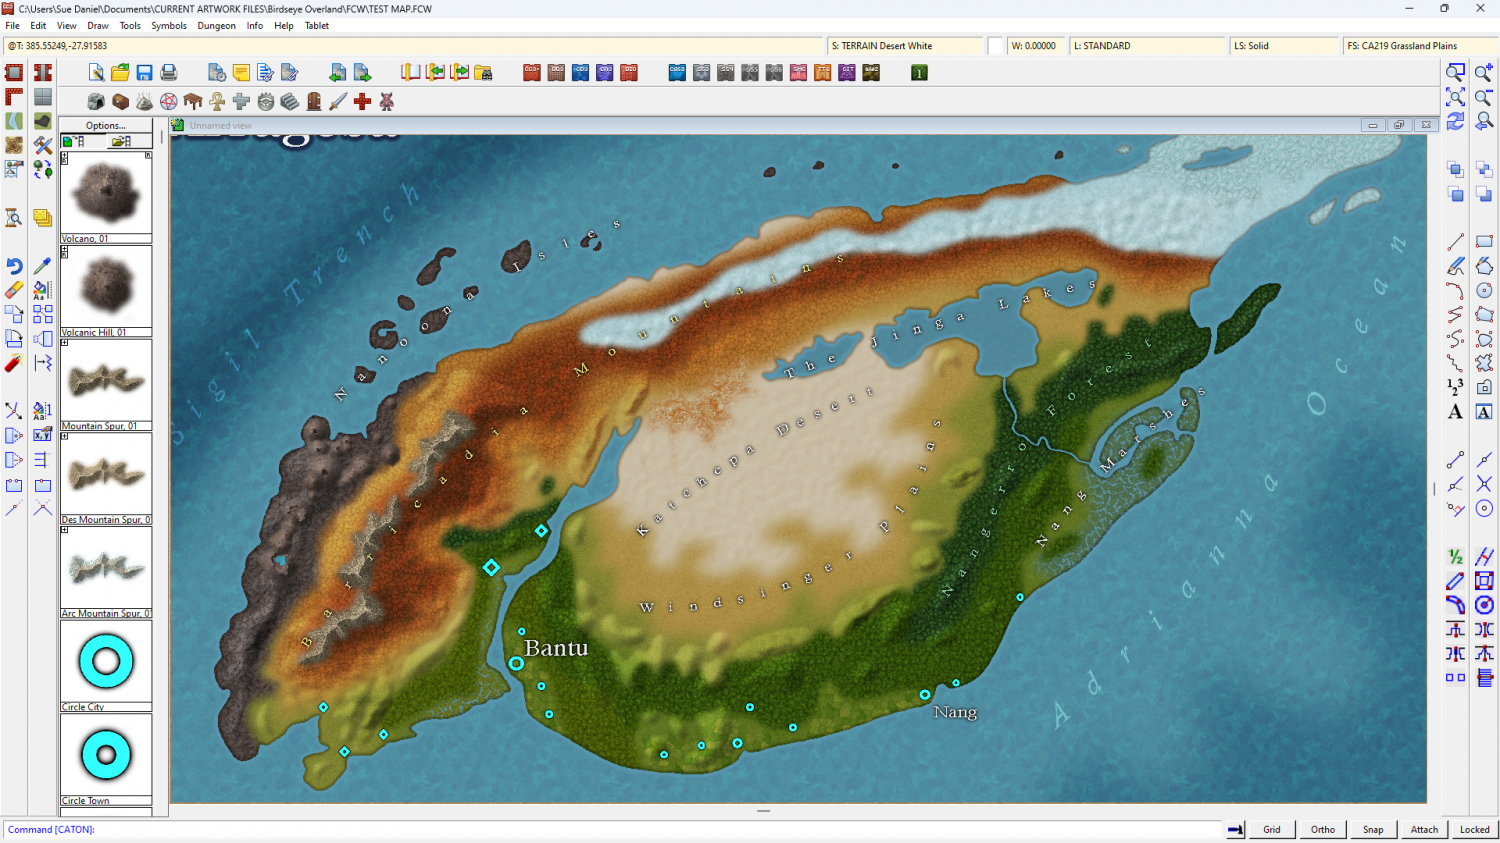
Task: Click the layer indicator L: STANDARD
Action: tap(1148, 46)
